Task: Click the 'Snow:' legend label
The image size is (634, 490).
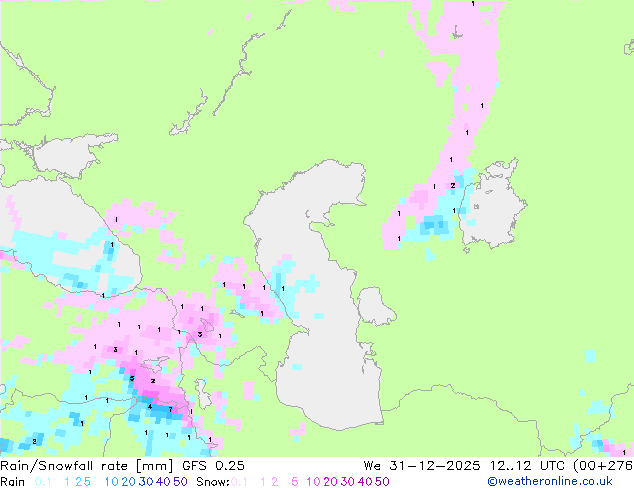Action: (x=213, y=482)
